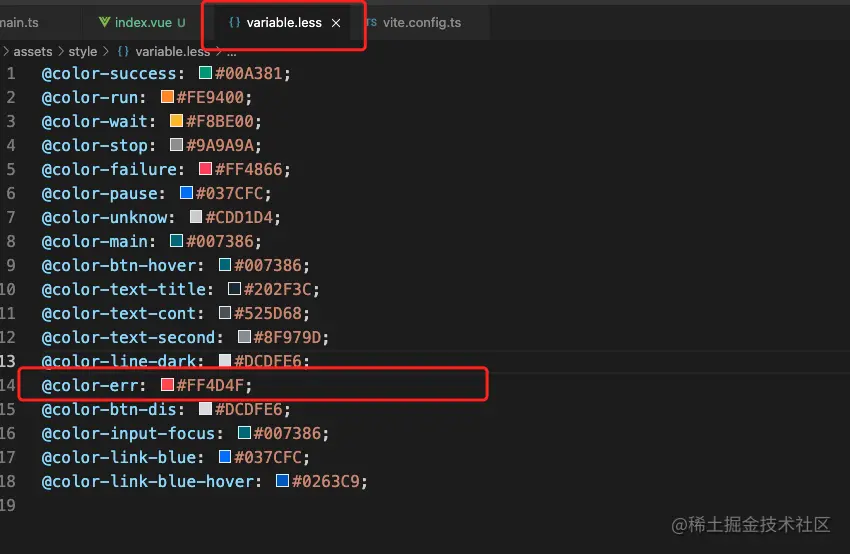The width and height of the screenshot is (850, 554).
Task: Click line number 1 in gutter
Action: (x=11, y=73)
